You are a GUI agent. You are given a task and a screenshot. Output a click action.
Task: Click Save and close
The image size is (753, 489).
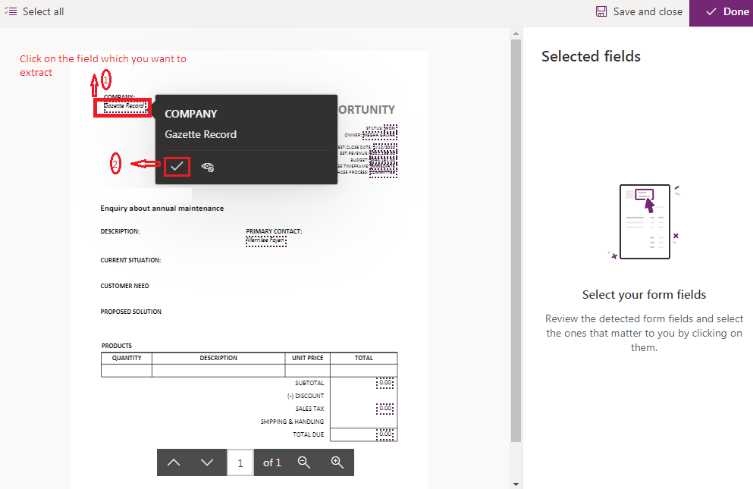639,12
